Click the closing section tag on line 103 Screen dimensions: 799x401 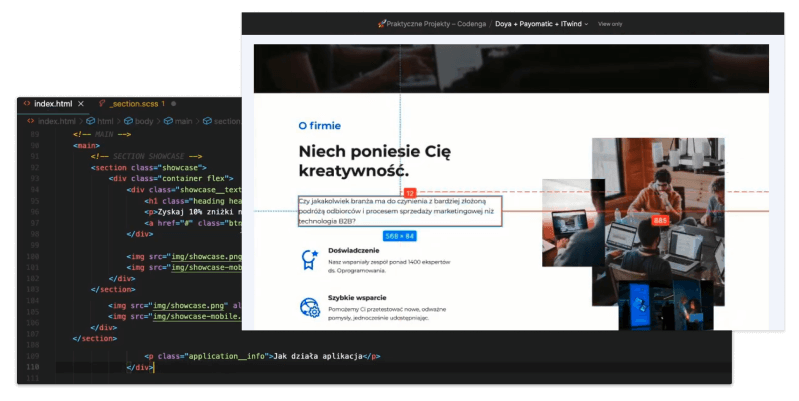113,289
